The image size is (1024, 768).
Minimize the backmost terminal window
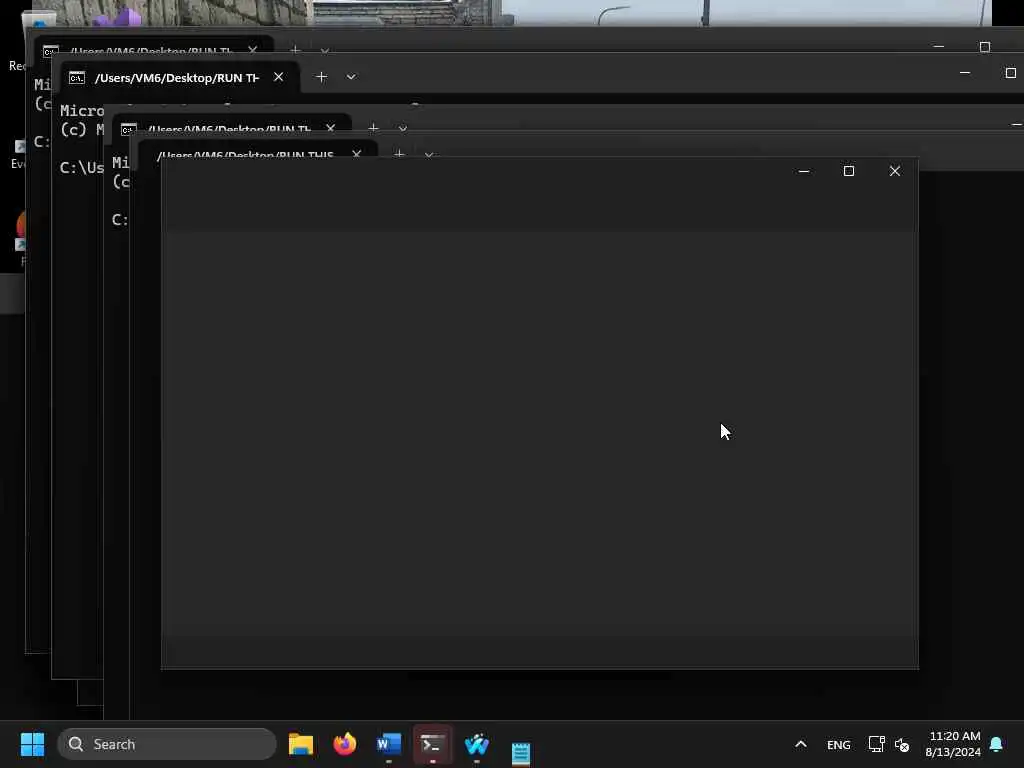939,47
